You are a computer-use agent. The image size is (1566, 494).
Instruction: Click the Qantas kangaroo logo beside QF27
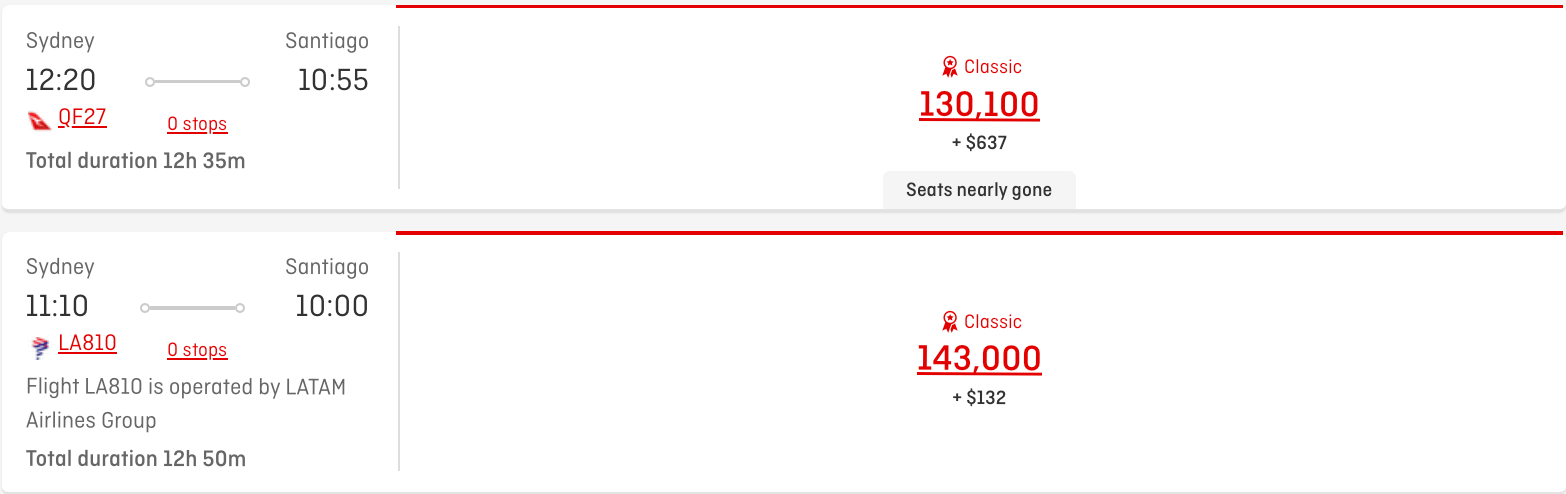(40, 121)
